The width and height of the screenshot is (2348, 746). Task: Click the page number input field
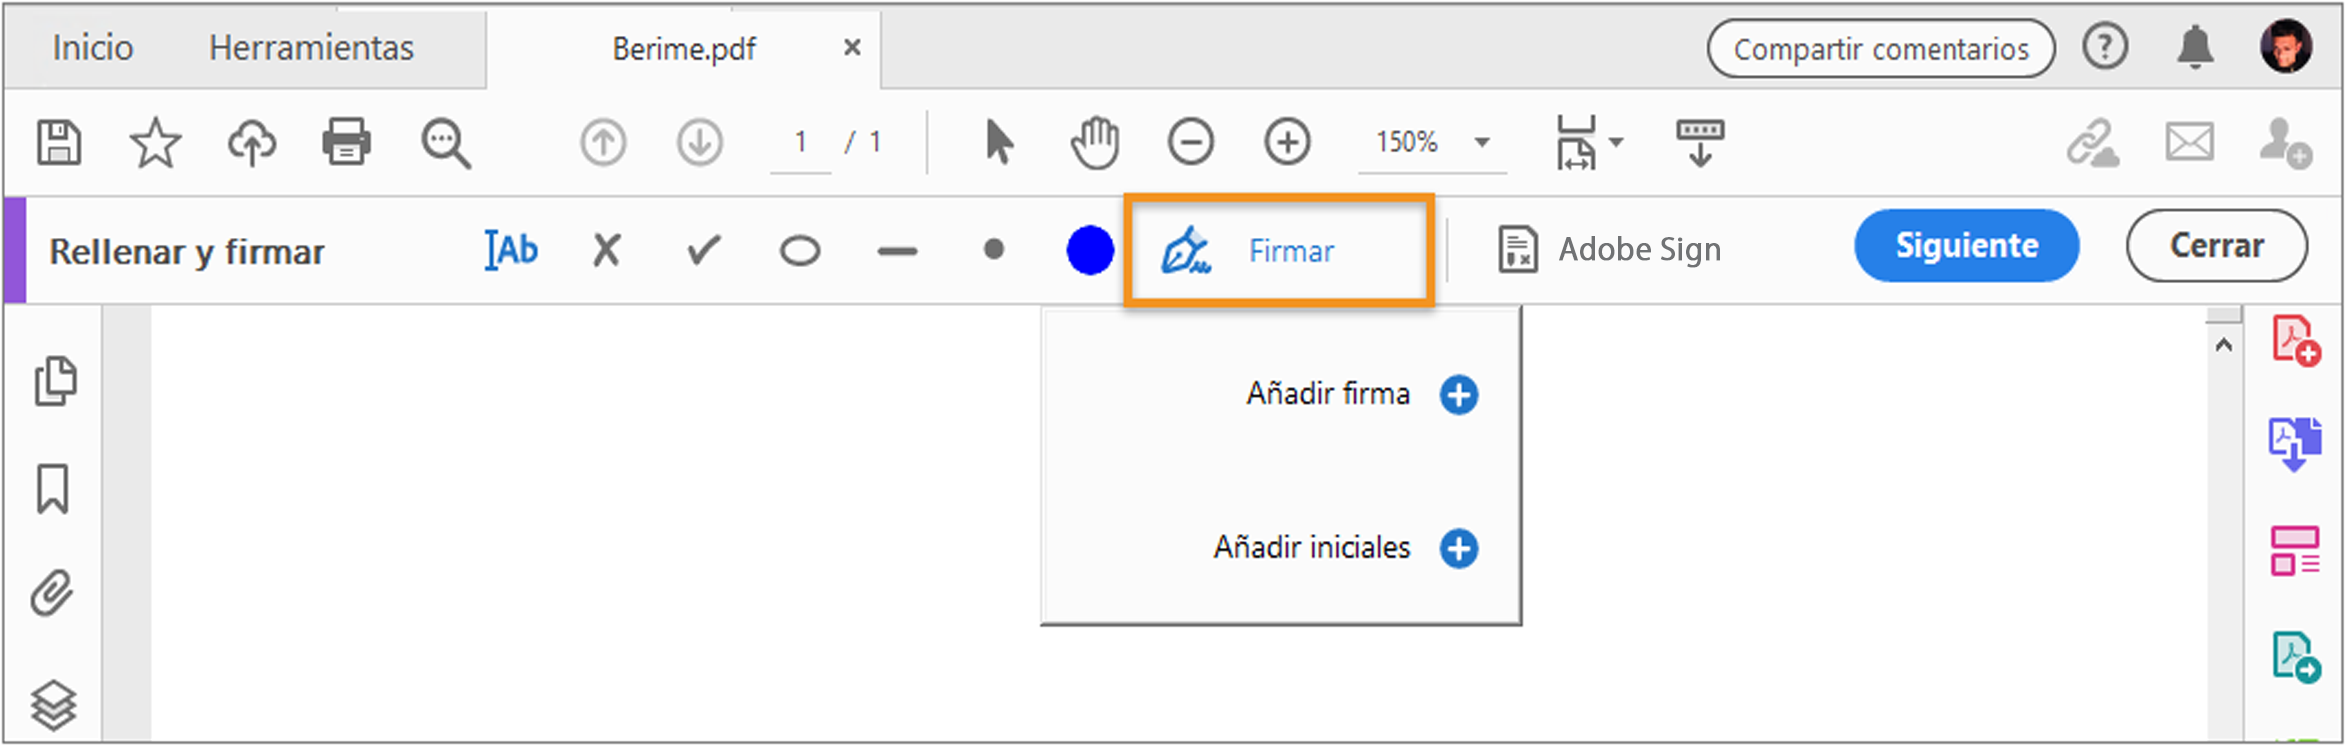(800, 142)
